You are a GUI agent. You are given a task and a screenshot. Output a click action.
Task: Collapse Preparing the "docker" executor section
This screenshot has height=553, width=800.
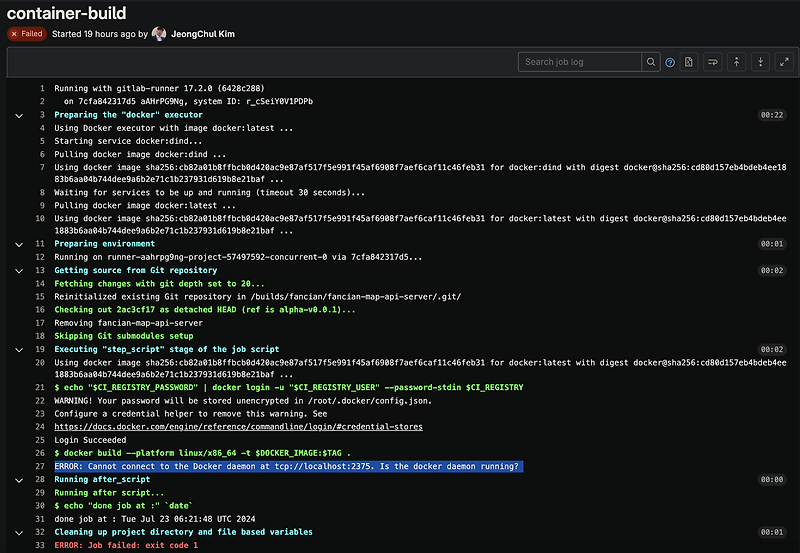click(x=19, y=116)
